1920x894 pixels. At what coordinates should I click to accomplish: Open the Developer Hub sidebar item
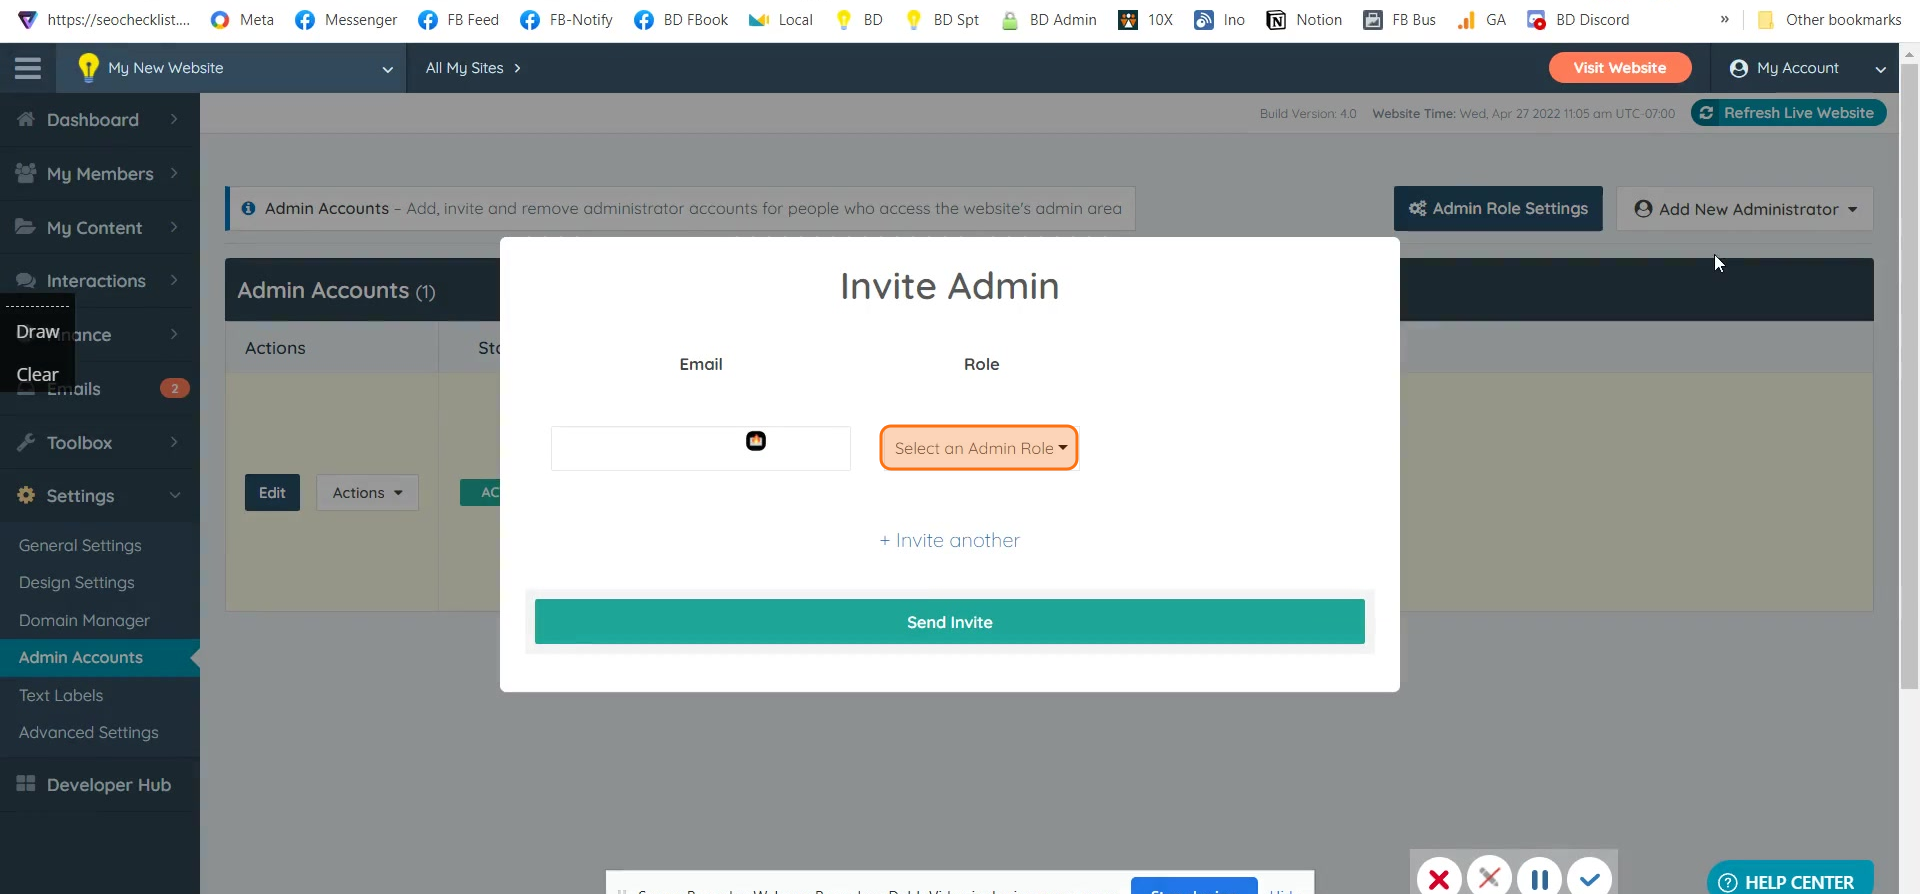click(100, 785)
